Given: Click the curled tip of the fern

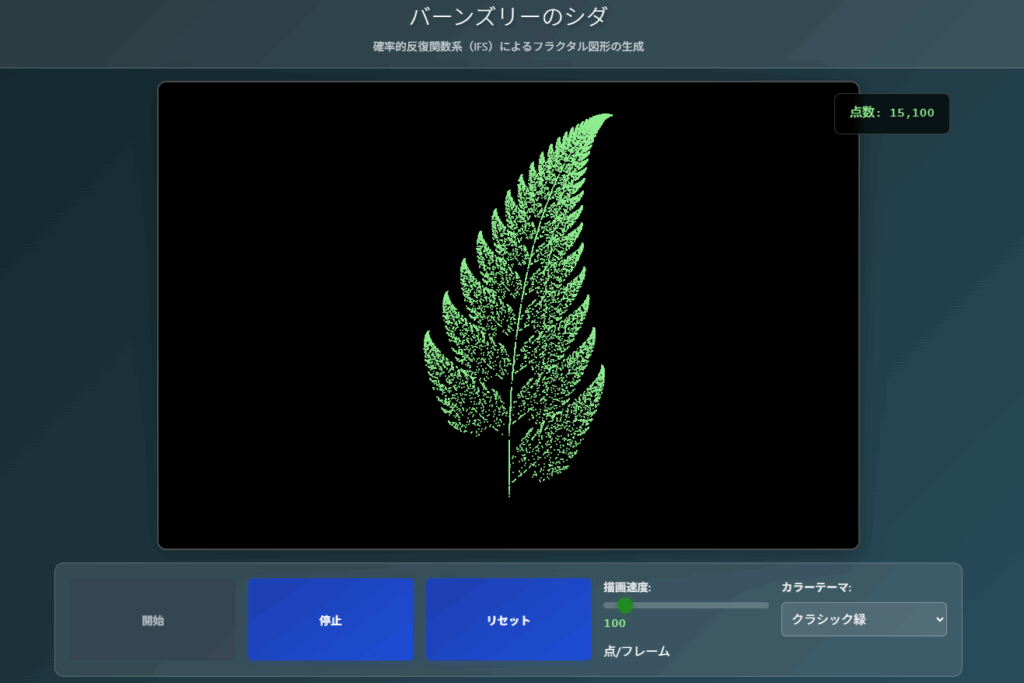Looking at the screenshot, I should click(604, 119).
